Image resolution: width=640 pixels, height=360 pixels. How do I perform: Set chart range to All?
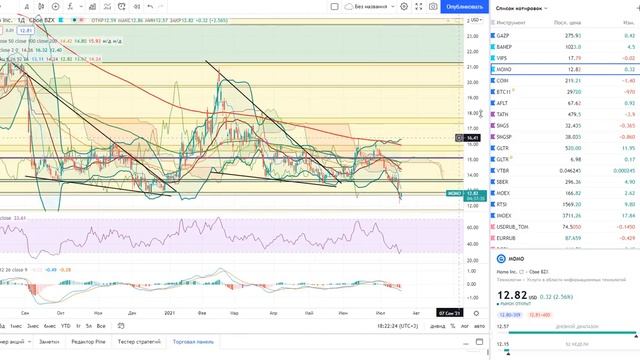point(101,326)
